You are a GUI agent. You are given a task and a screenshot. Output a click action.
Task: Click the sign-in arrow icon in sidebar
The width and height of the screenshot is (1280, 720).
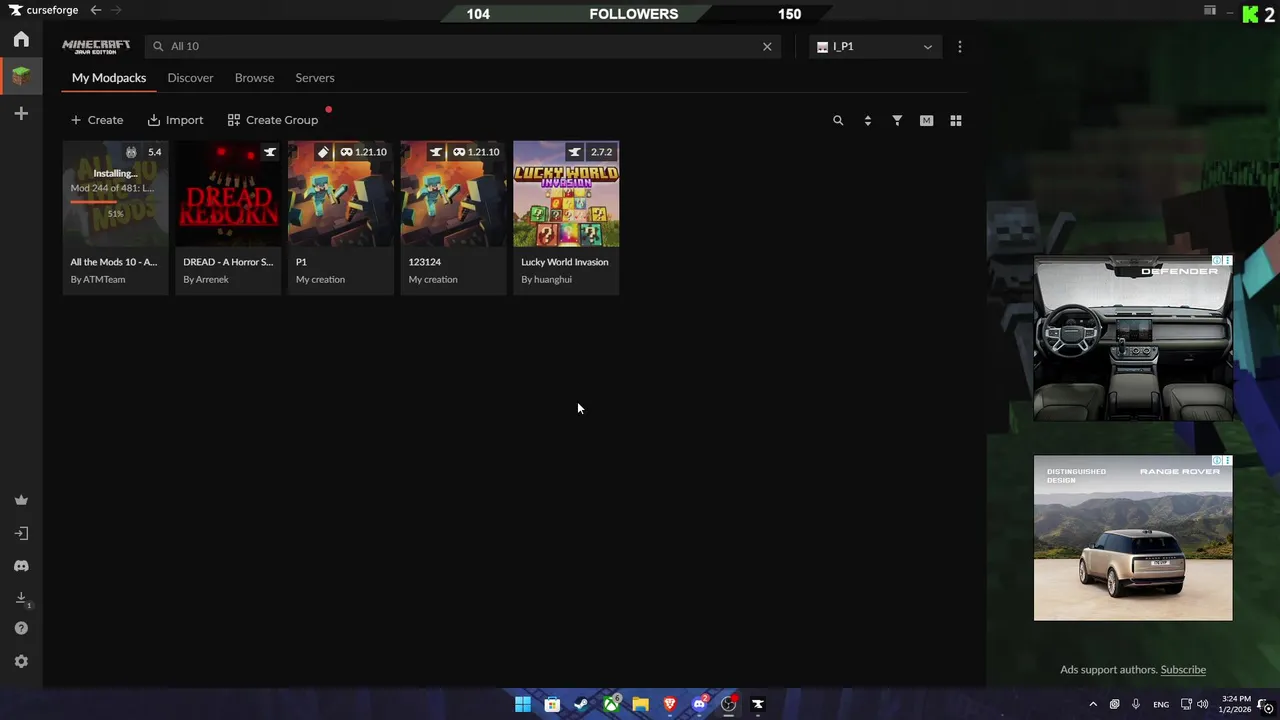click(21, 534)
